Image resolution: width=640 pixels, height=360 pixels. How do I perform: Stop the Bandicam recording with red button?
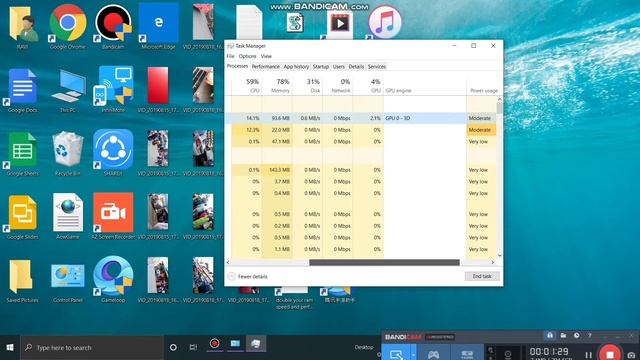(x=610, y=353)
